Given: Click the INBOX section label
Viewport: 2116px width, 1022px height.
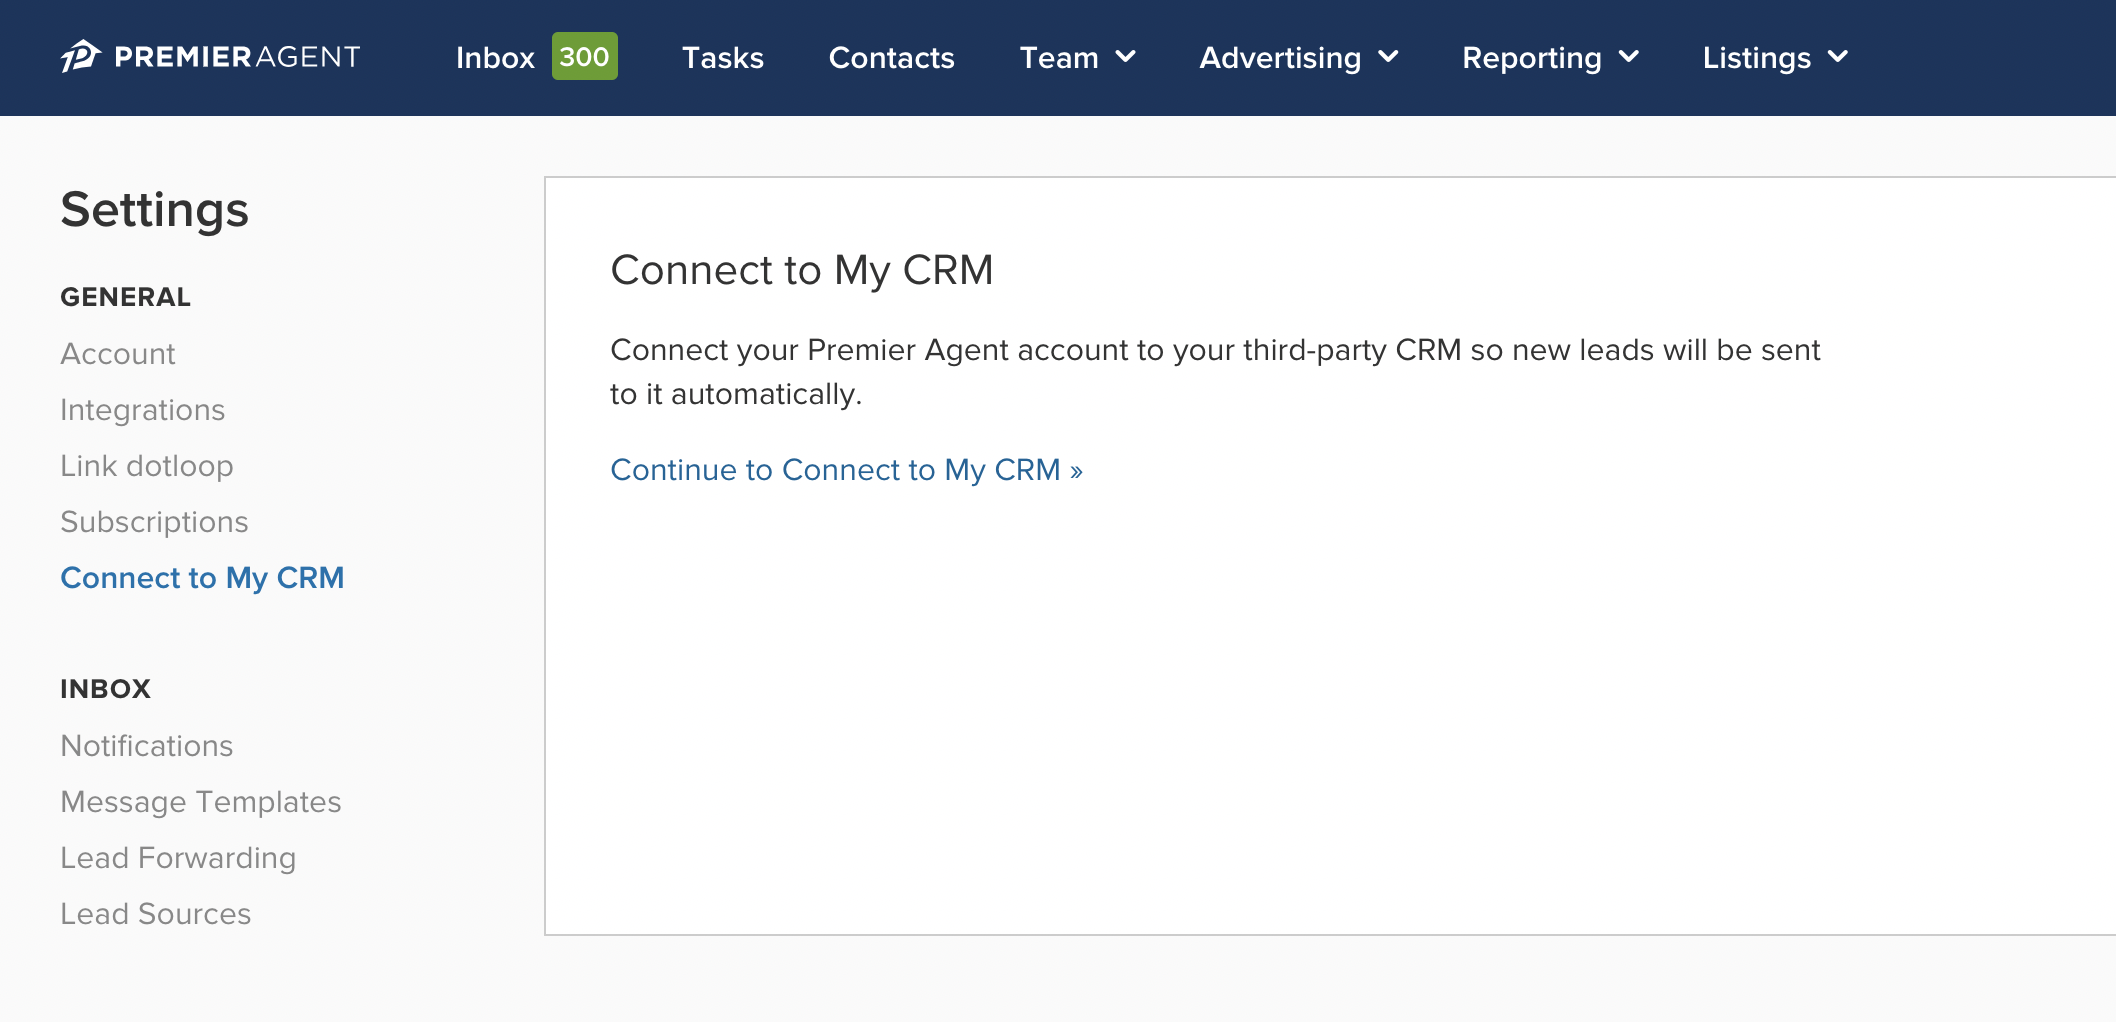Looking at the screenshot, I should (106, 689).
